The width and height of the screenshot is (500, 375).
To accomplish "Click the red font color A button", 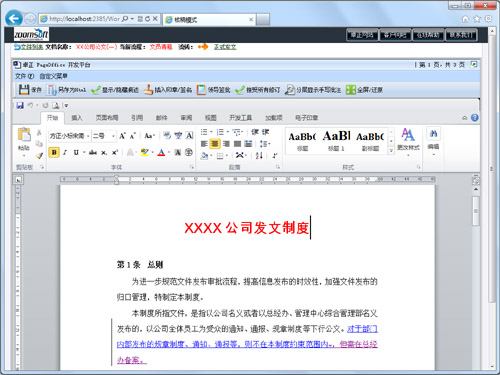I will (161, 153).
